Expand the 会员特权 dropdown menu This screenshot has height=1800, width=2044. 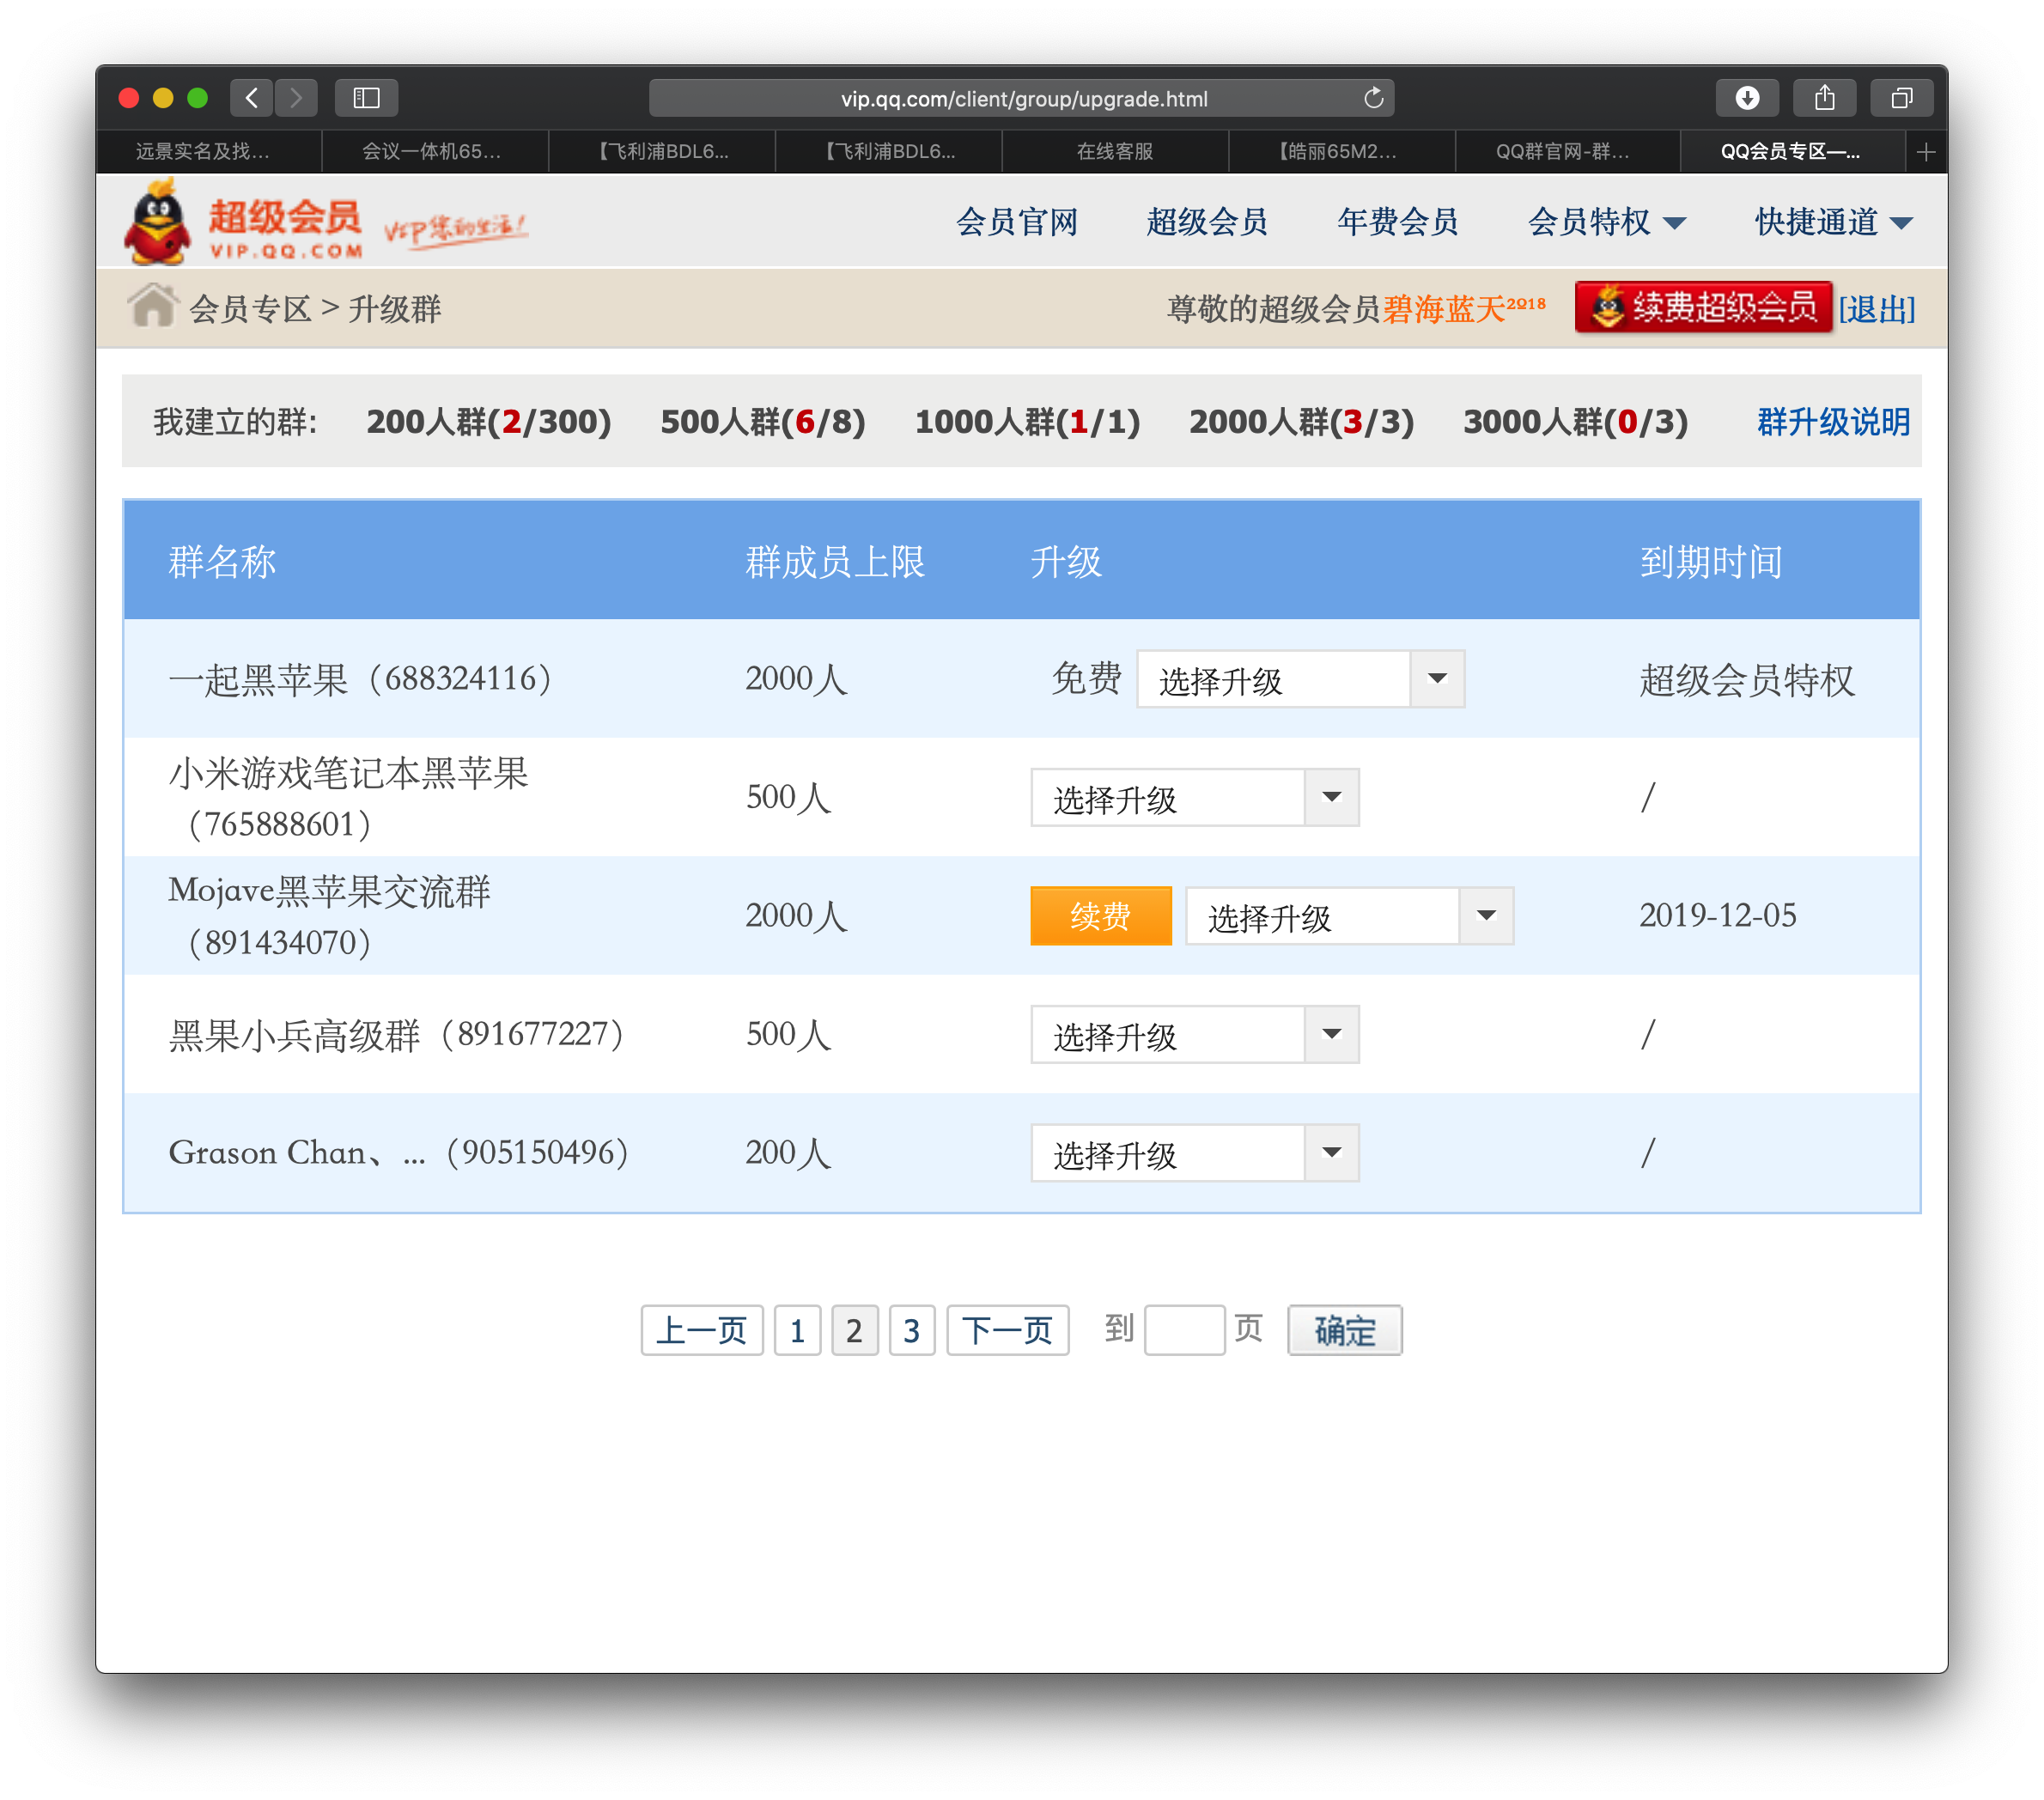(x=1607, y=221)
